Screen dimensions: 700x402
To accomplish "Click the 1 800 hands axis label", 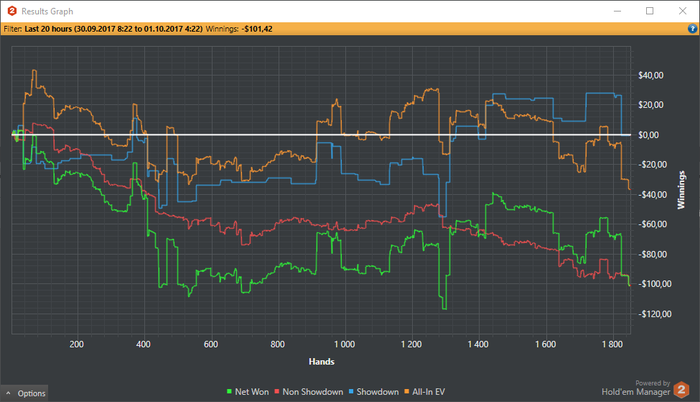I will click(612, 344).
